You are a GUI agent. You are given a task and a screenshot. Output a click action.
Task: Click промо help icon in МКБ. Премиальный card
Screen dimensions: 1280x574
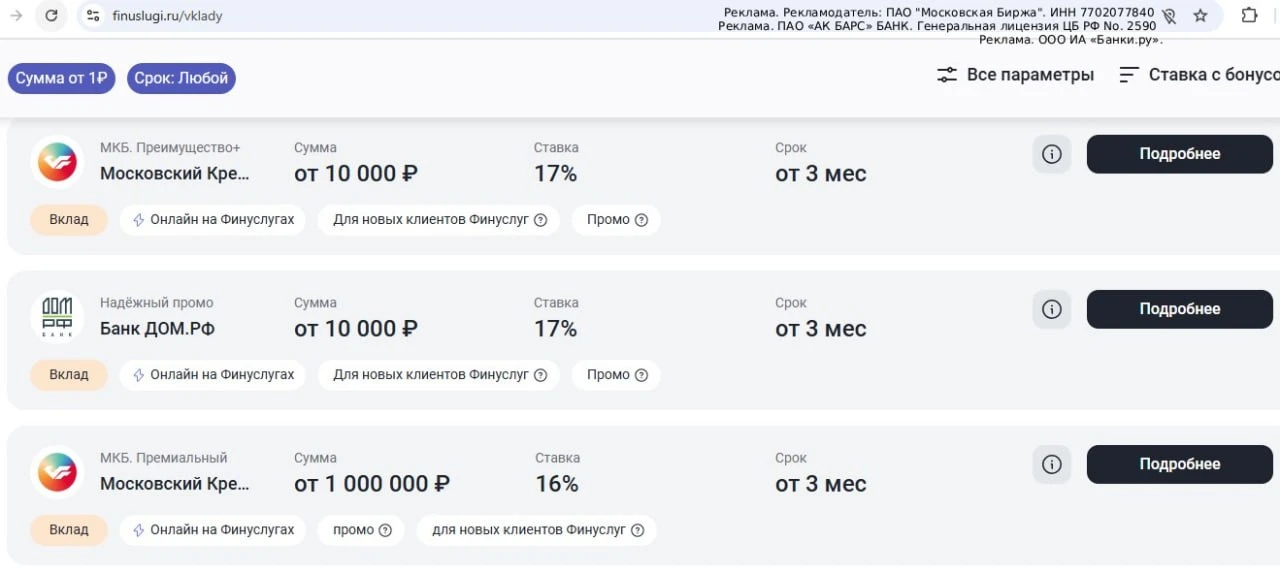point(385,530)
